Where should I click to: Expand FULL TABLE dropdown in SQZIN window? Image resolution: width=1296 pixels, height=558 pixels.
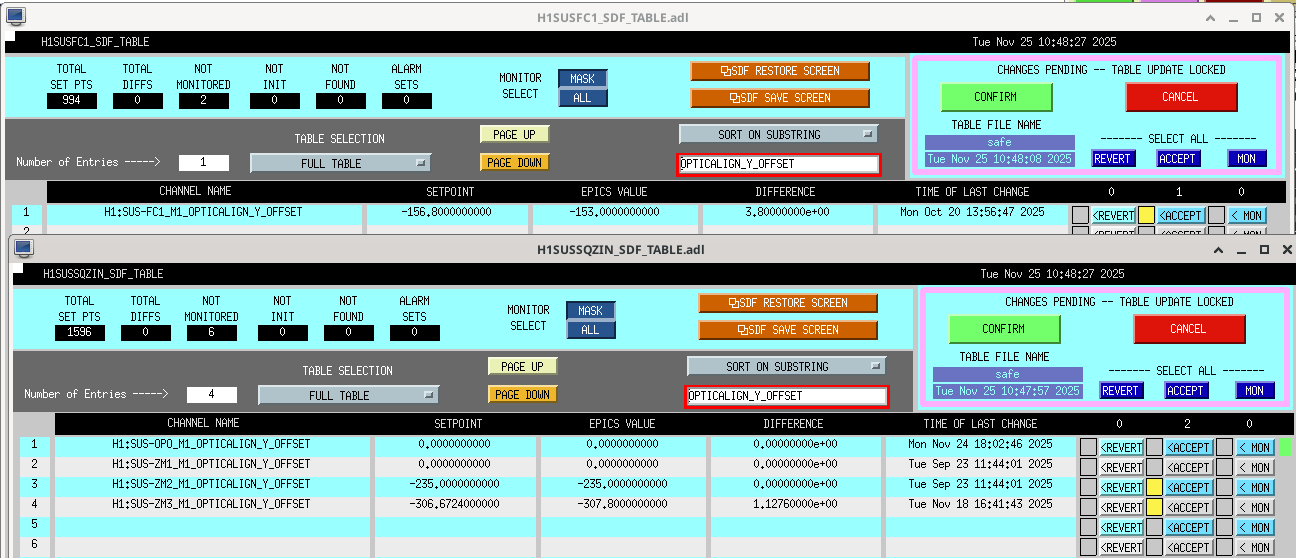tap(348, 395)
